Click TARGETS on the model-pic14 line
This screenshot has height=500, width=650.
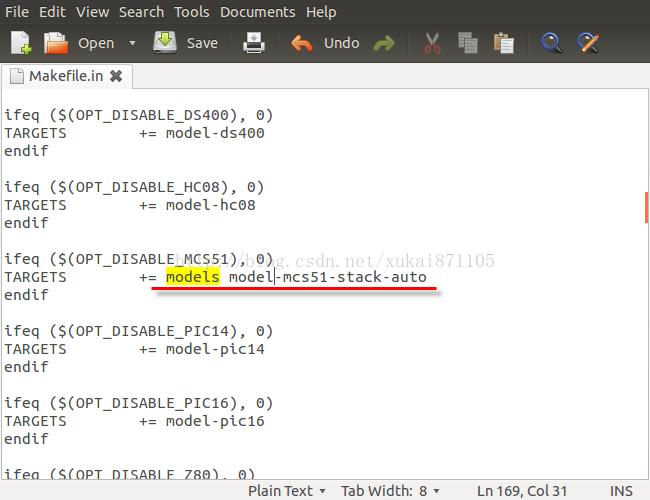[x=35, y=349]
